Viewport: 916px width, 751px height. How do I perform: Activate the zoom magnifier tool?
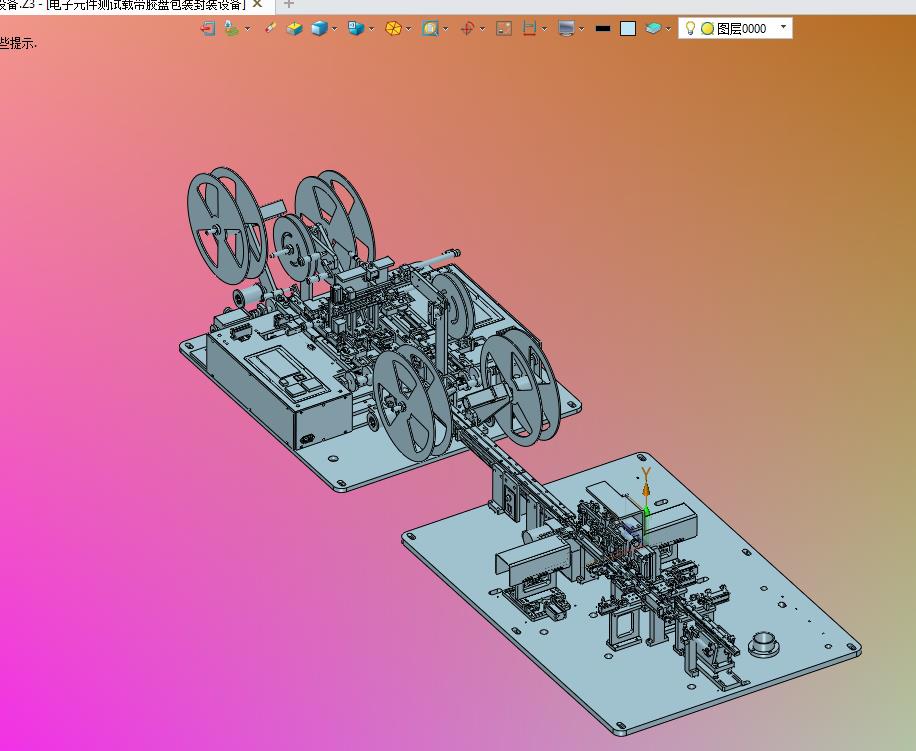tap(430, 28)
